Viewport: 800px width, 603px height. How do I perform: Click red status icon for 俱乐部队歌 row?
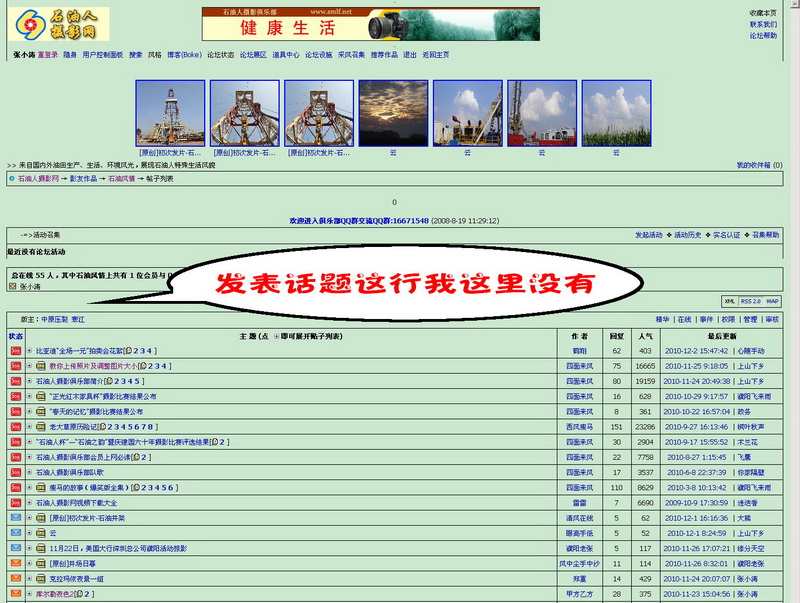16,472
